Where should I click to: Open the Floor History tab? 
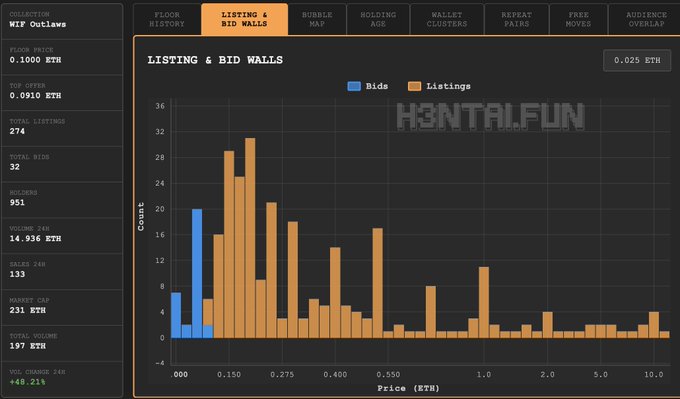coord(167,20)
